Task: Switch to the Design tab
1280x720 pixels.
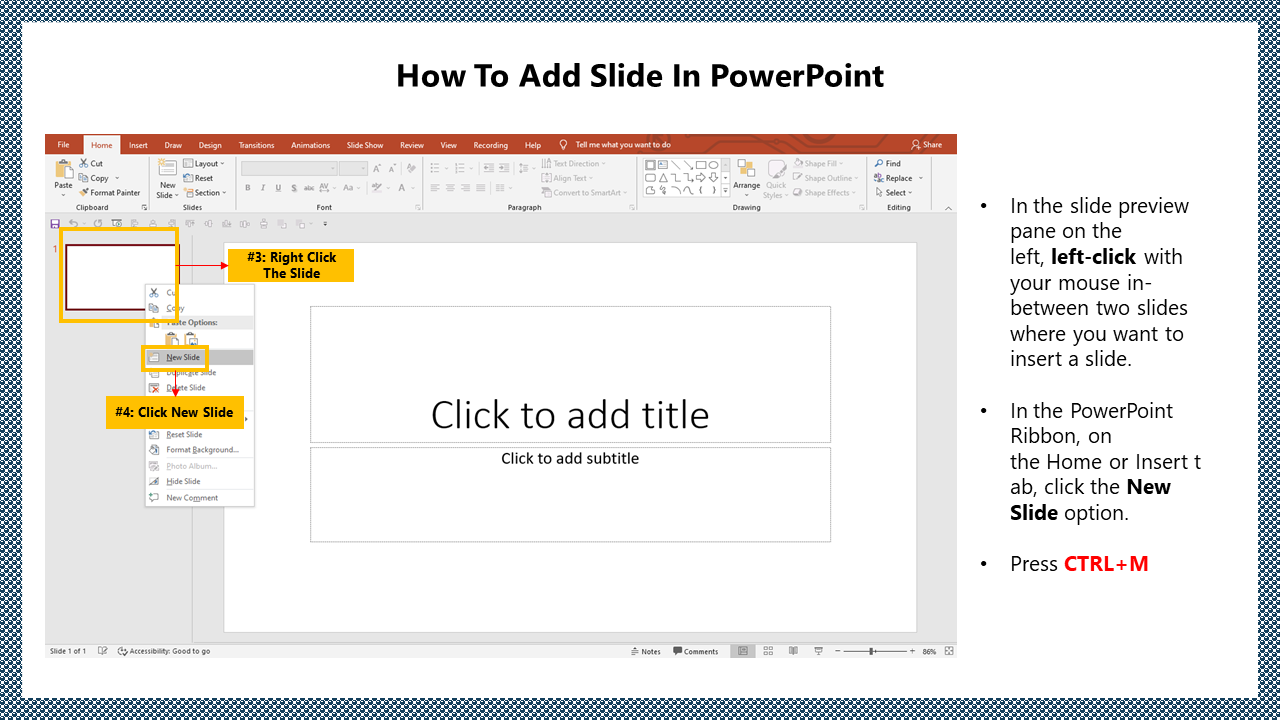Action: pyautogui.click(x=210, y=145)
